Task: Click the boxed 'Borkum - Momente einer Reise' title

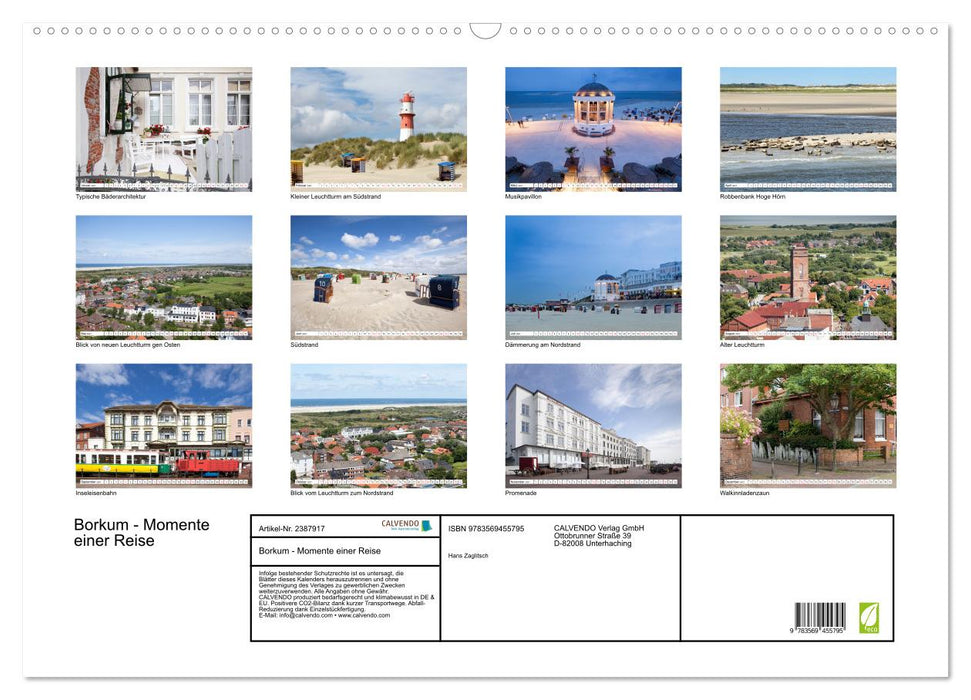Action: 320,551
